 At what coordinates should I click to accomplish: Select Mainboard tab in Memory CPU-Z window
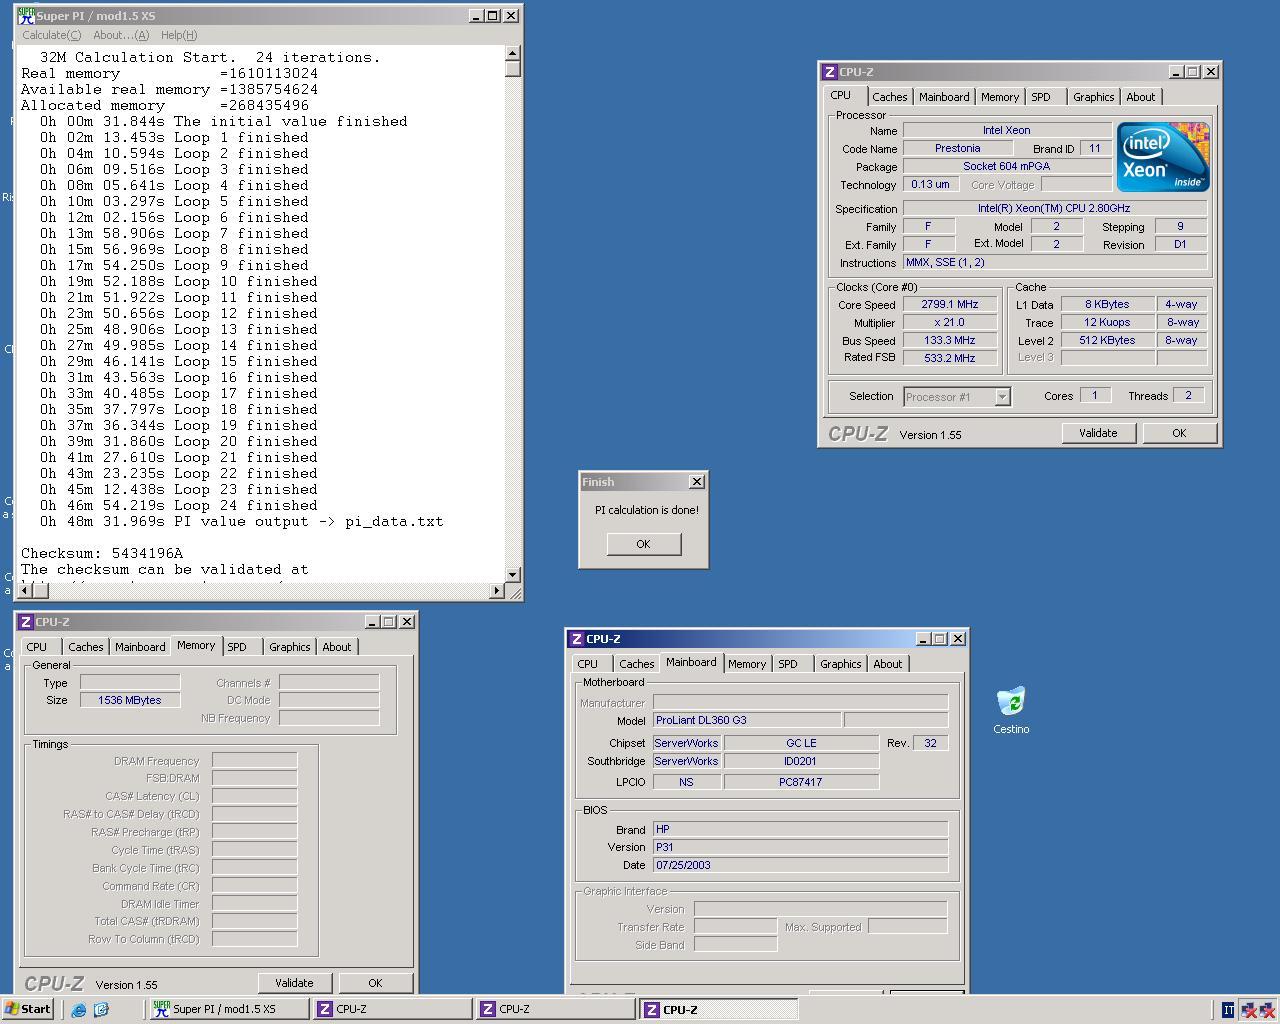[x=140, y=647]
